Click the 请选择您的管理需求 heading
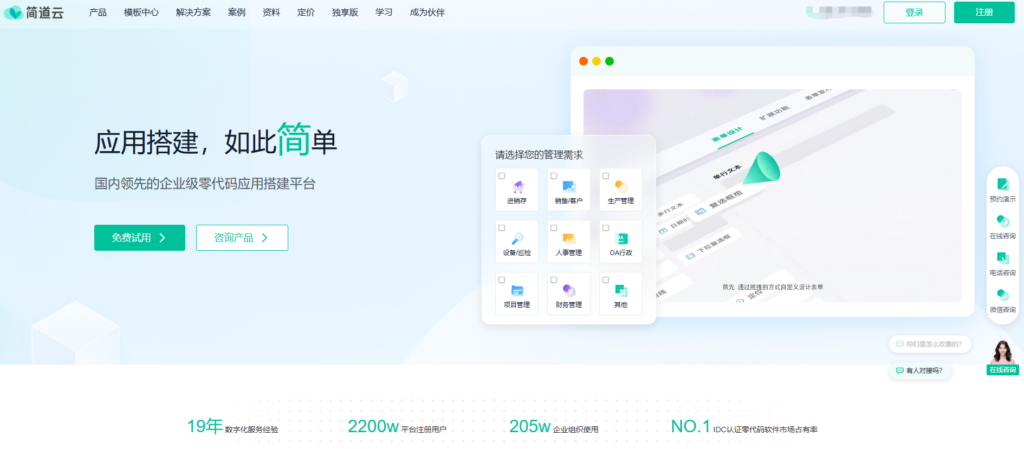This screenshot has height=449, width=1024. 539,155
